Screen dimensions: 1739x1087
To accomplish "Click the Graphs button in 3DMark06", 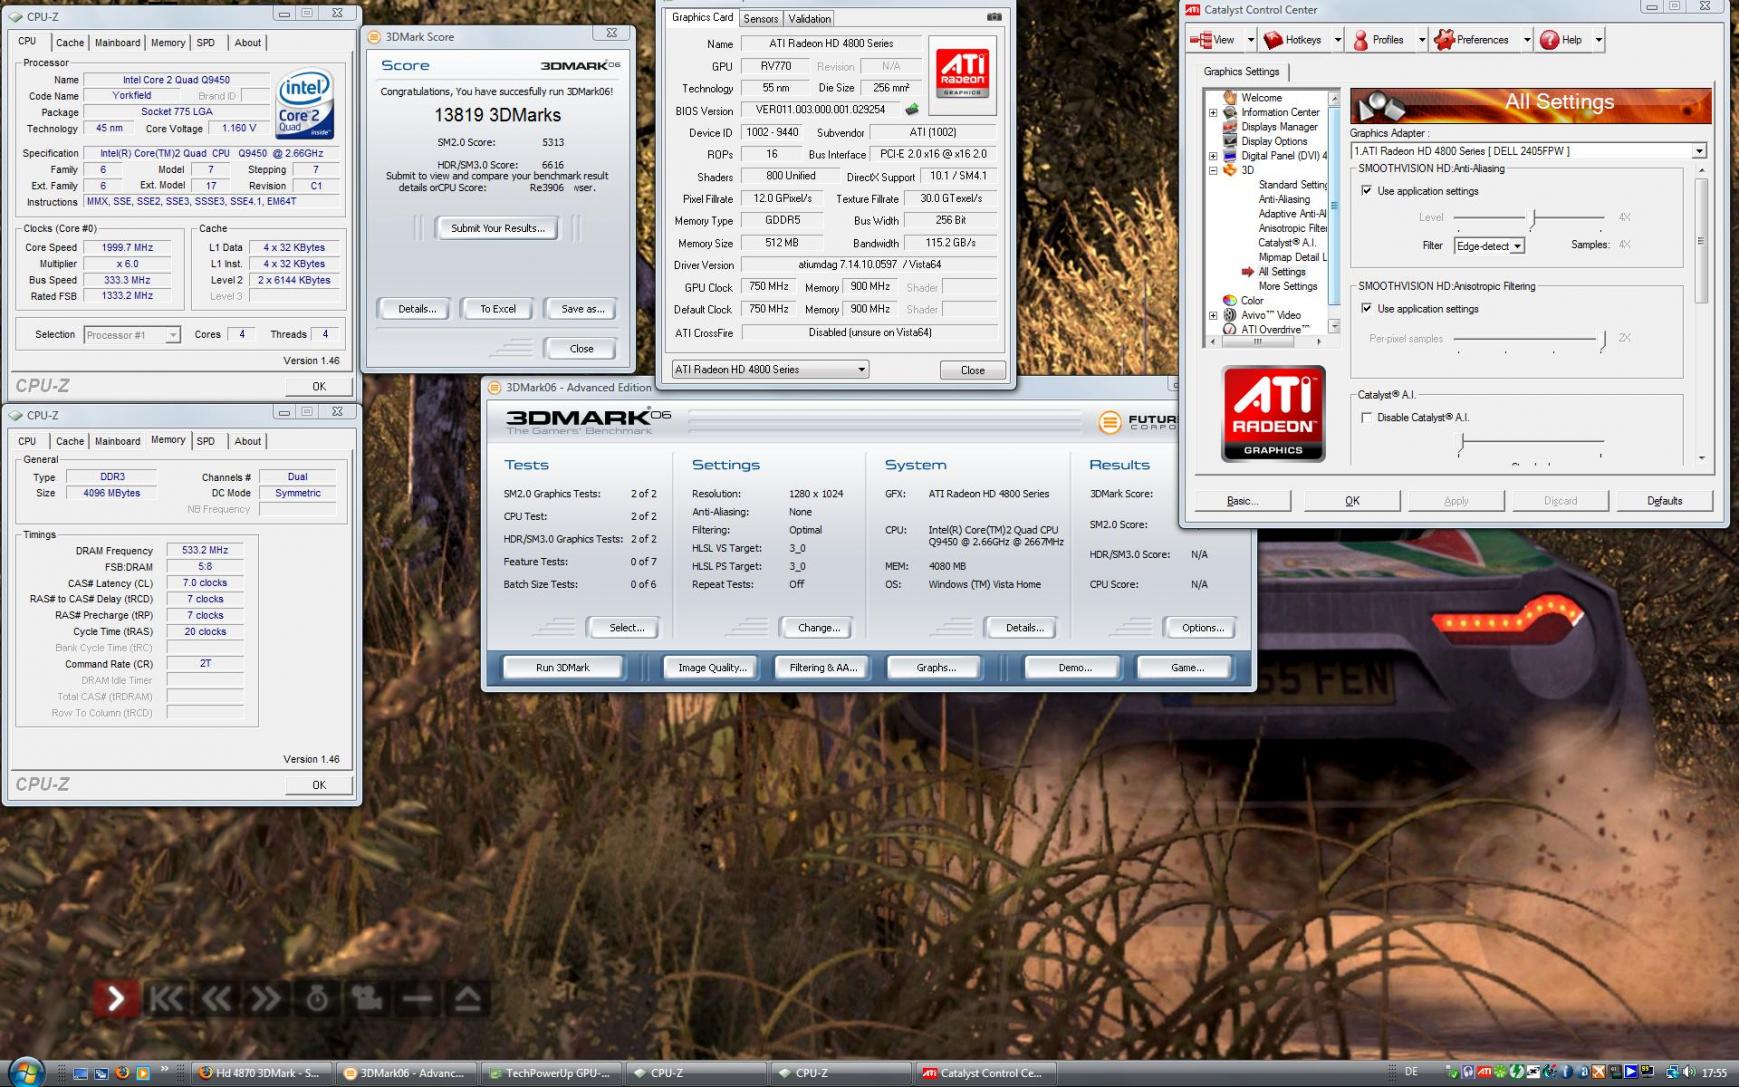I will tap(936, 667).
